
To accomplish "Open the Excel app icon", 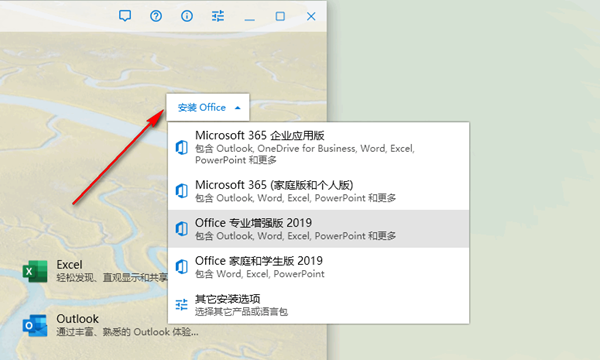I will [35, 271].
